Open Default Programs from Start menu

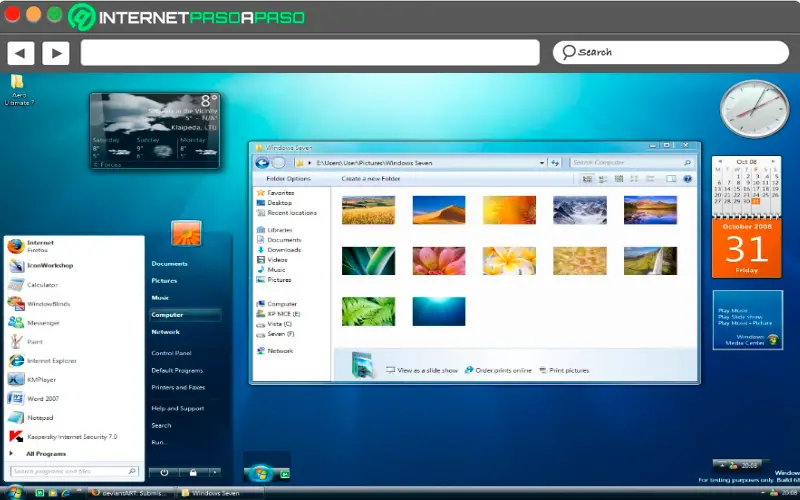[x=177, y=370]
